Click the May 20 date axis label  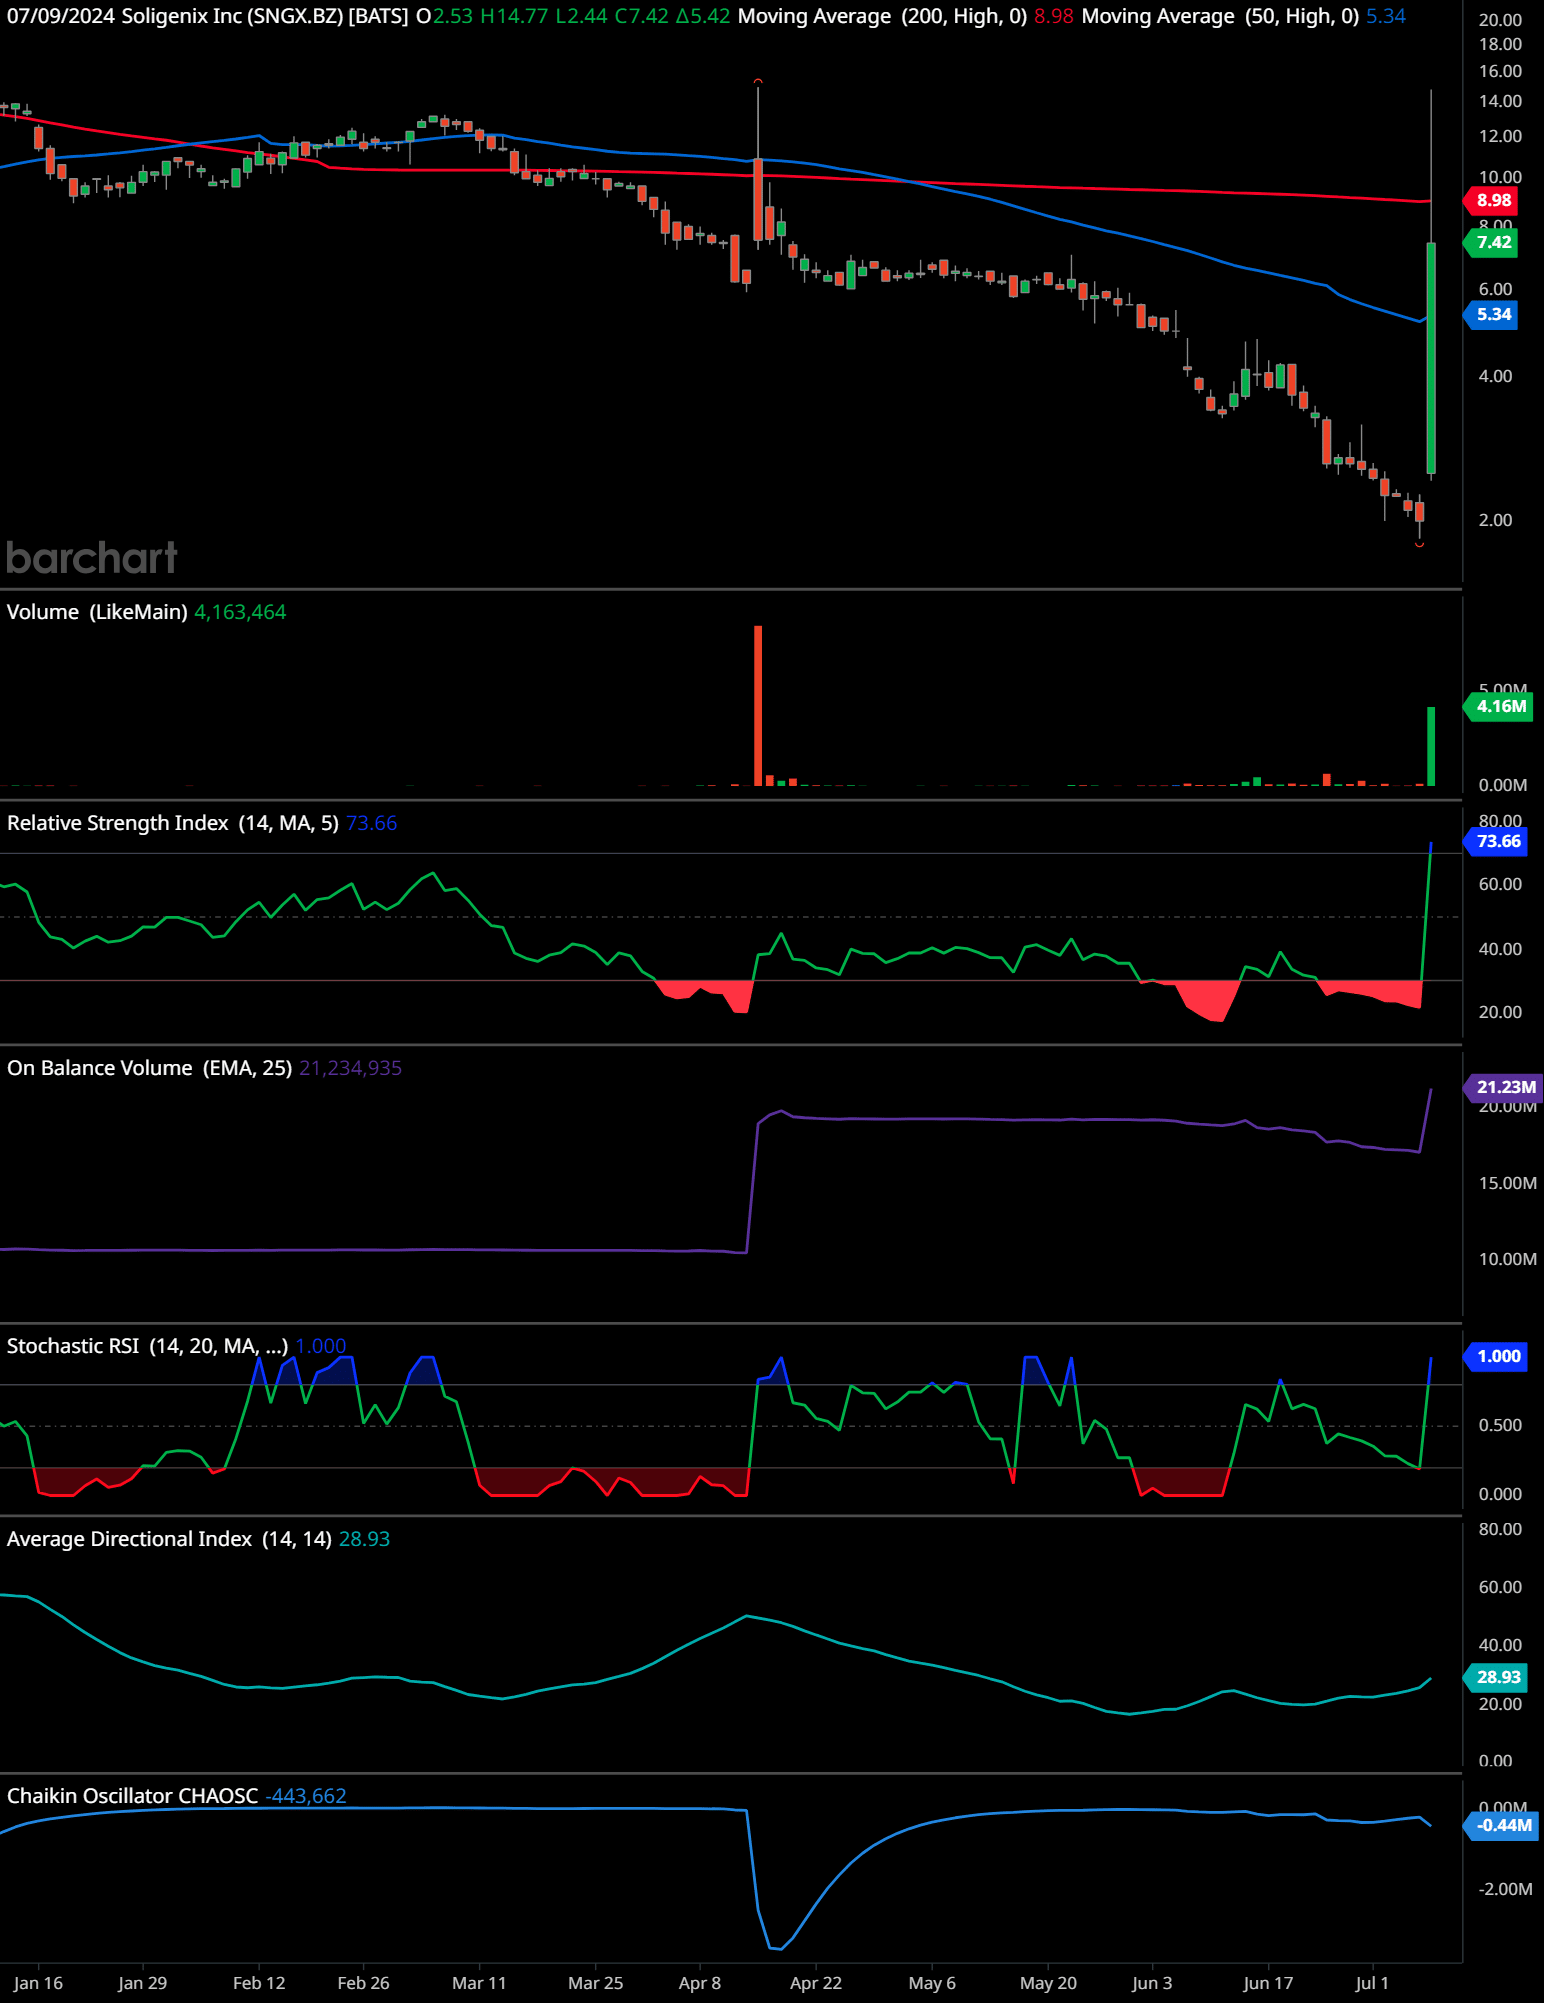click(1048, 1983)
